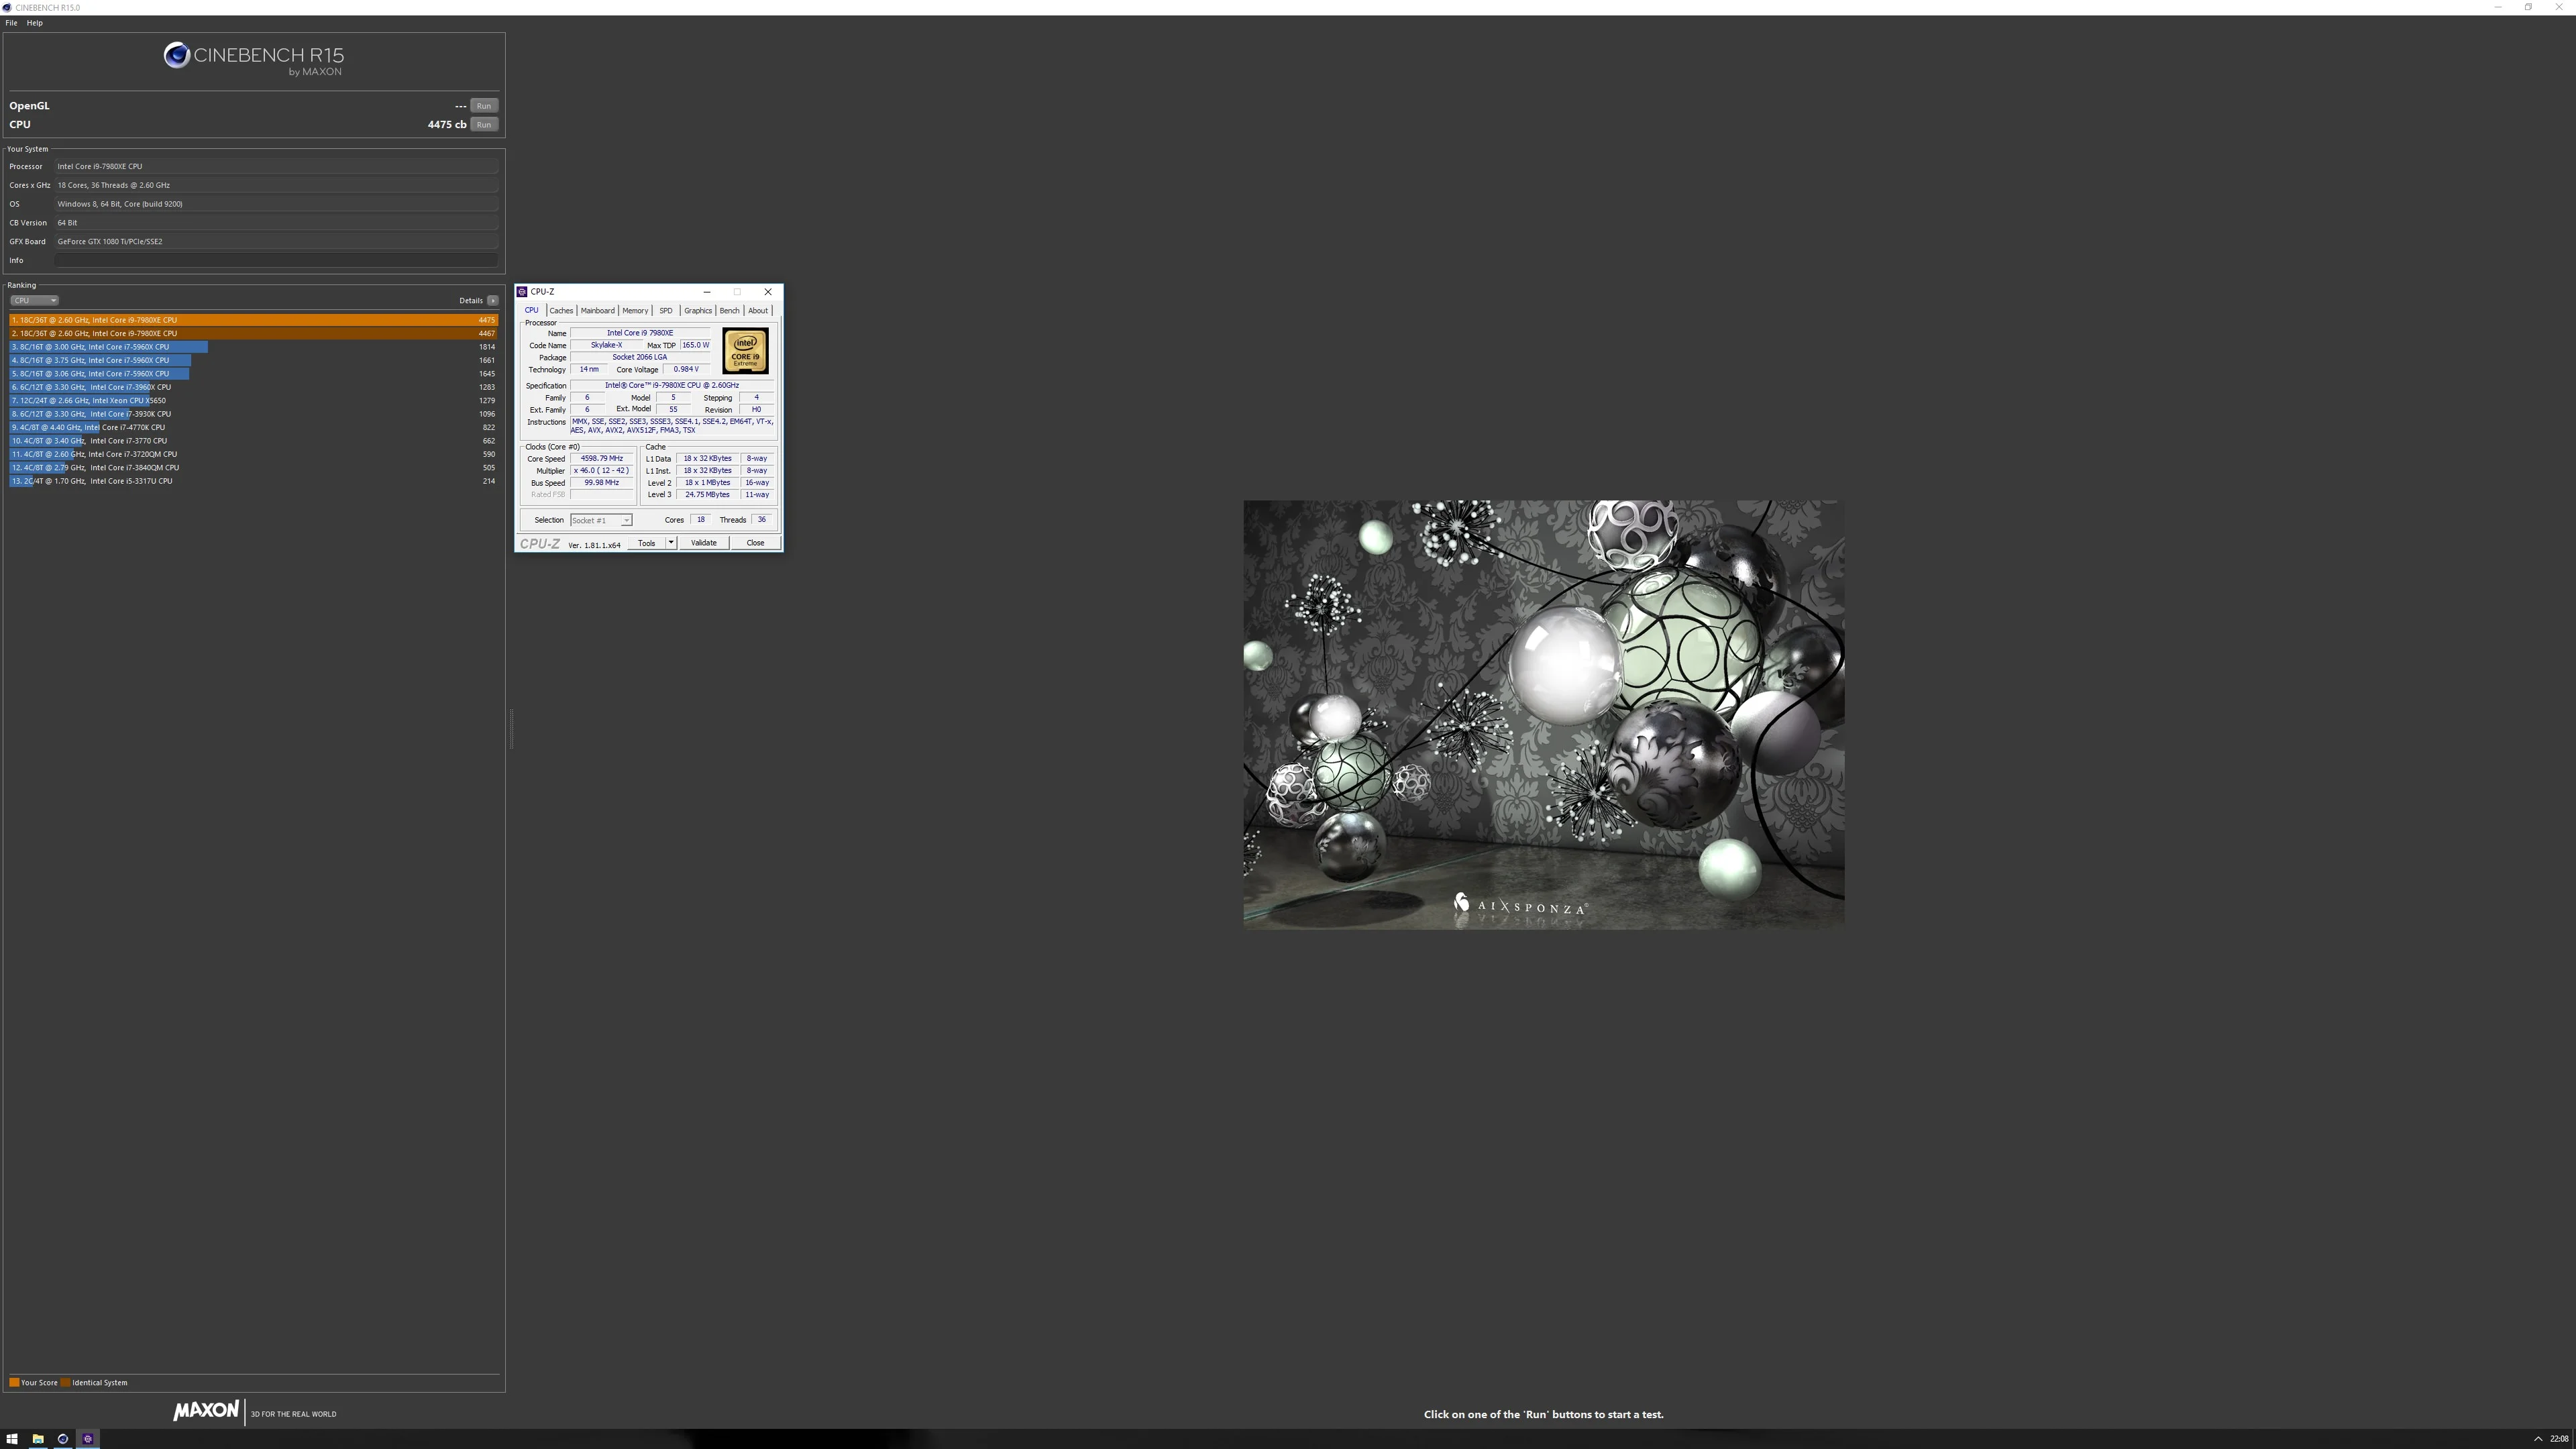Select ranking row 2 with score 4467

(254, 333)
